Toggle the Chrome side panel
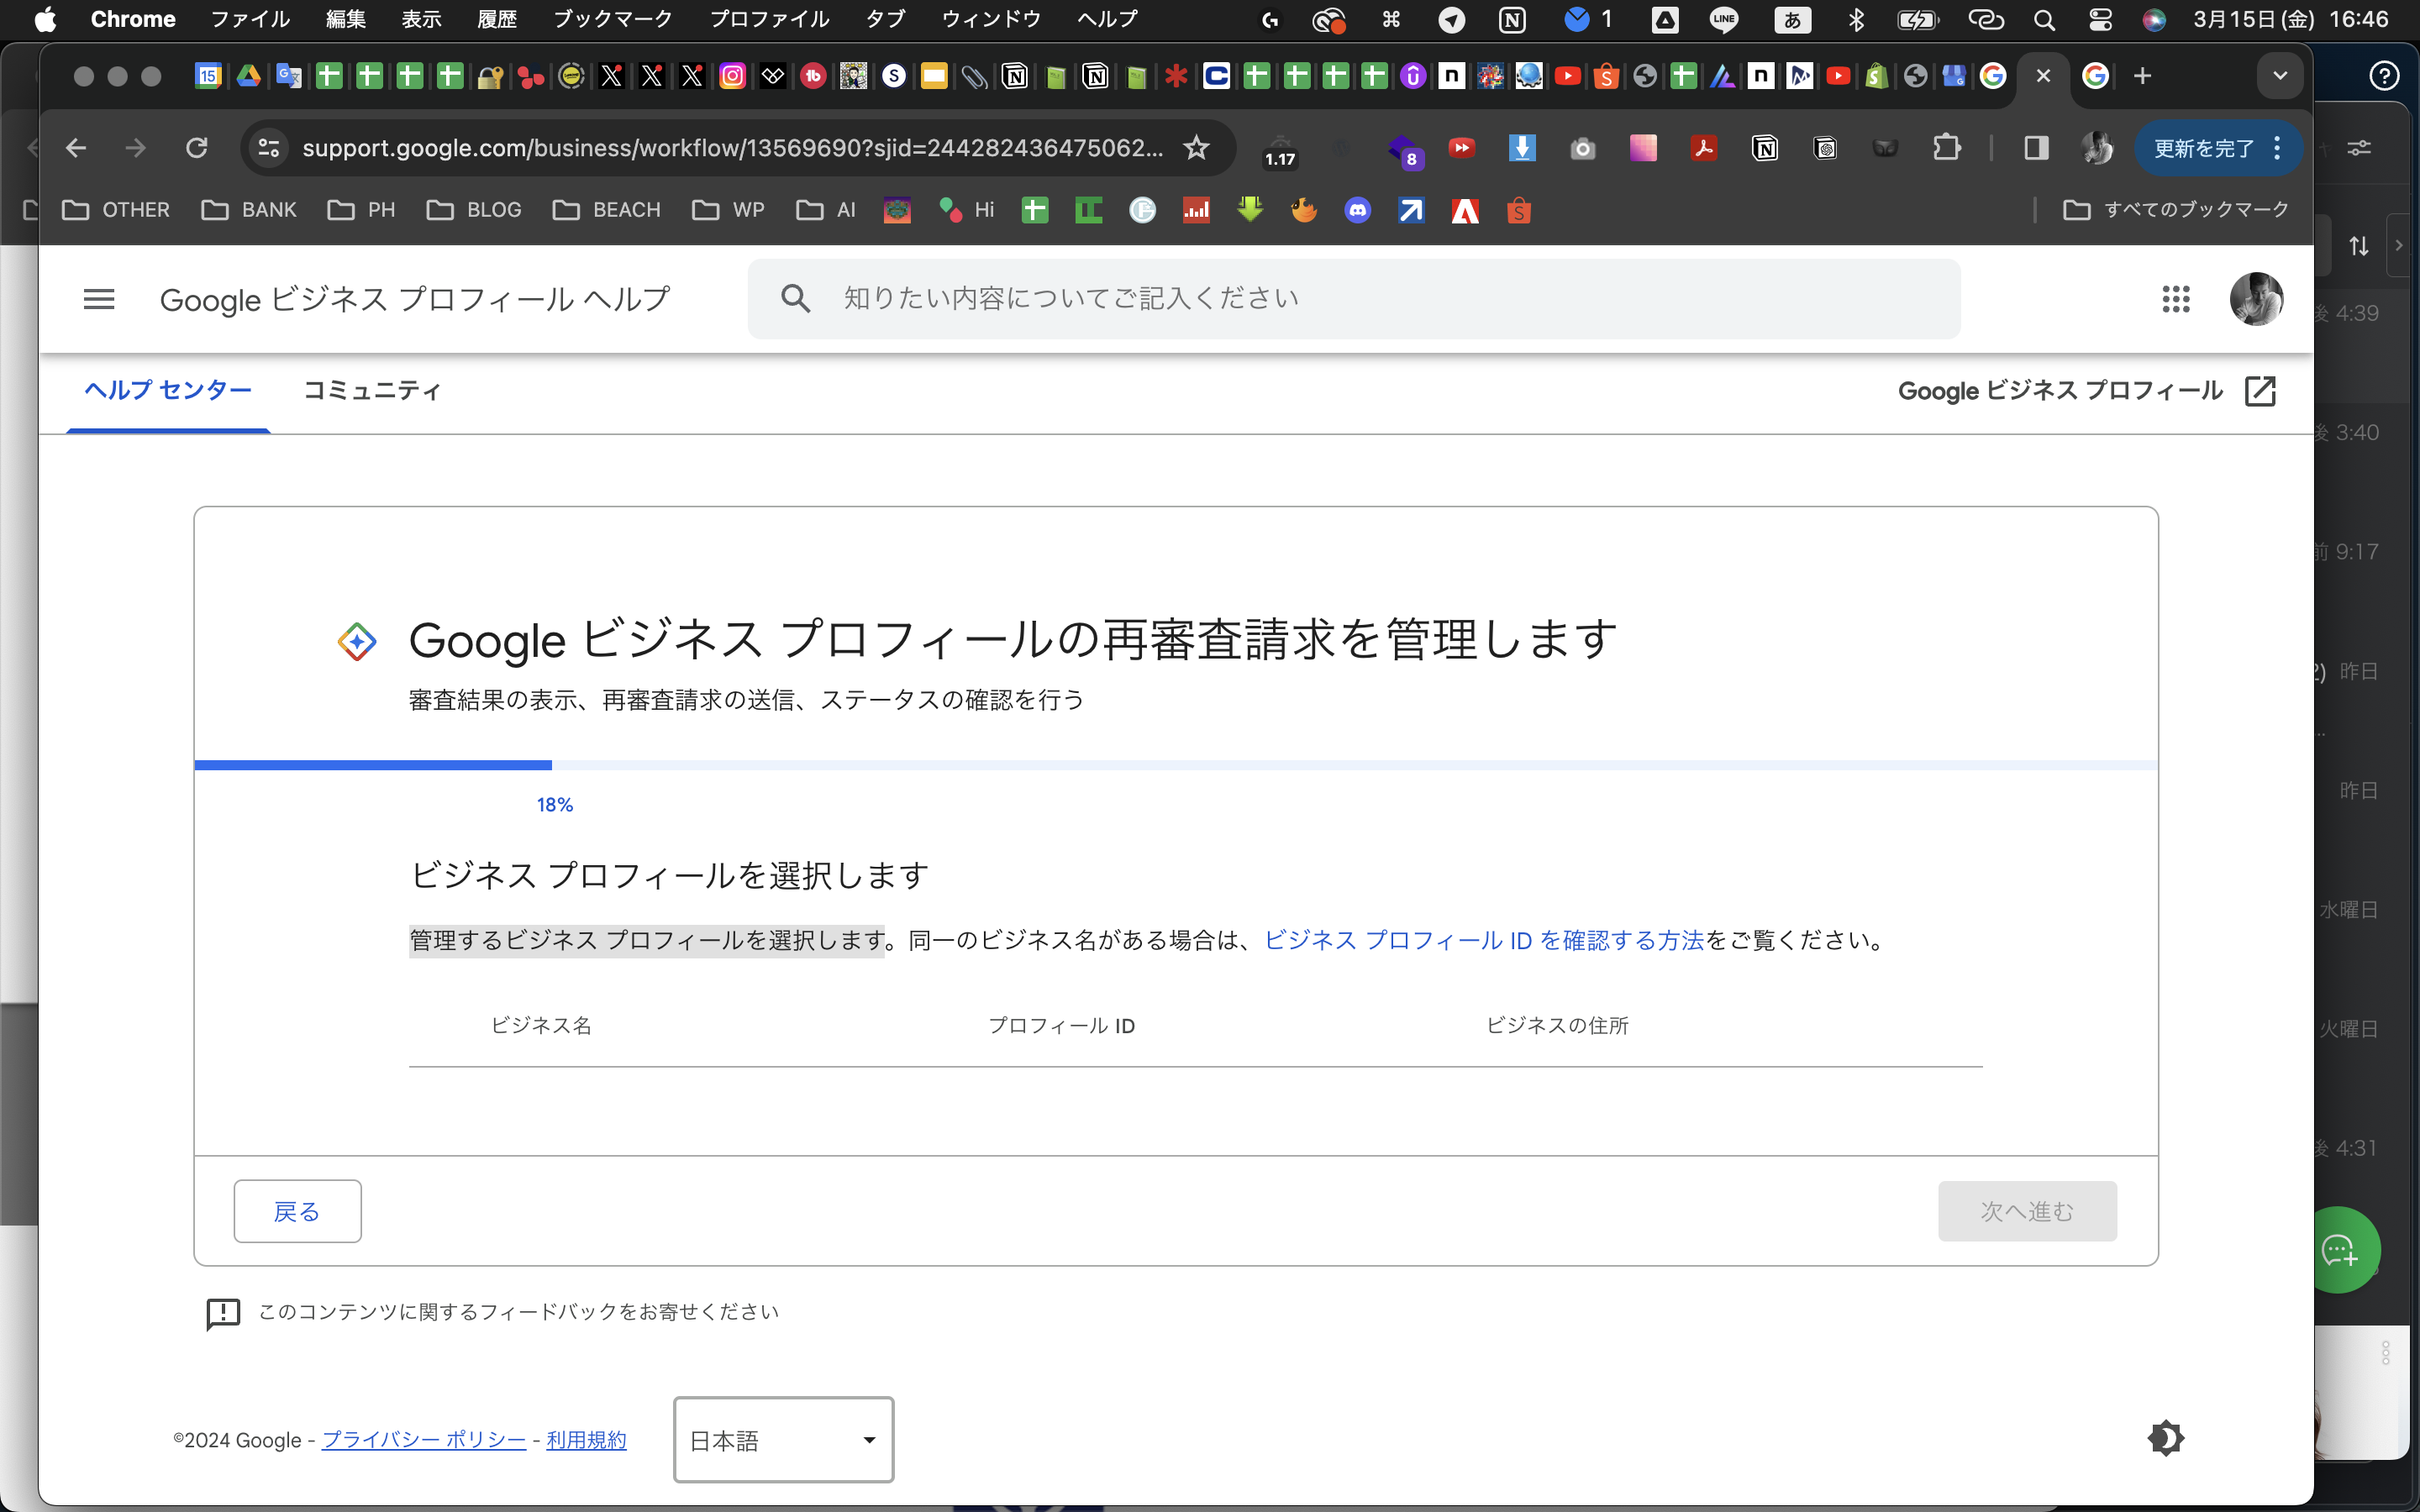This screenshot has width=2420, height=1512. pos(2036,148)
